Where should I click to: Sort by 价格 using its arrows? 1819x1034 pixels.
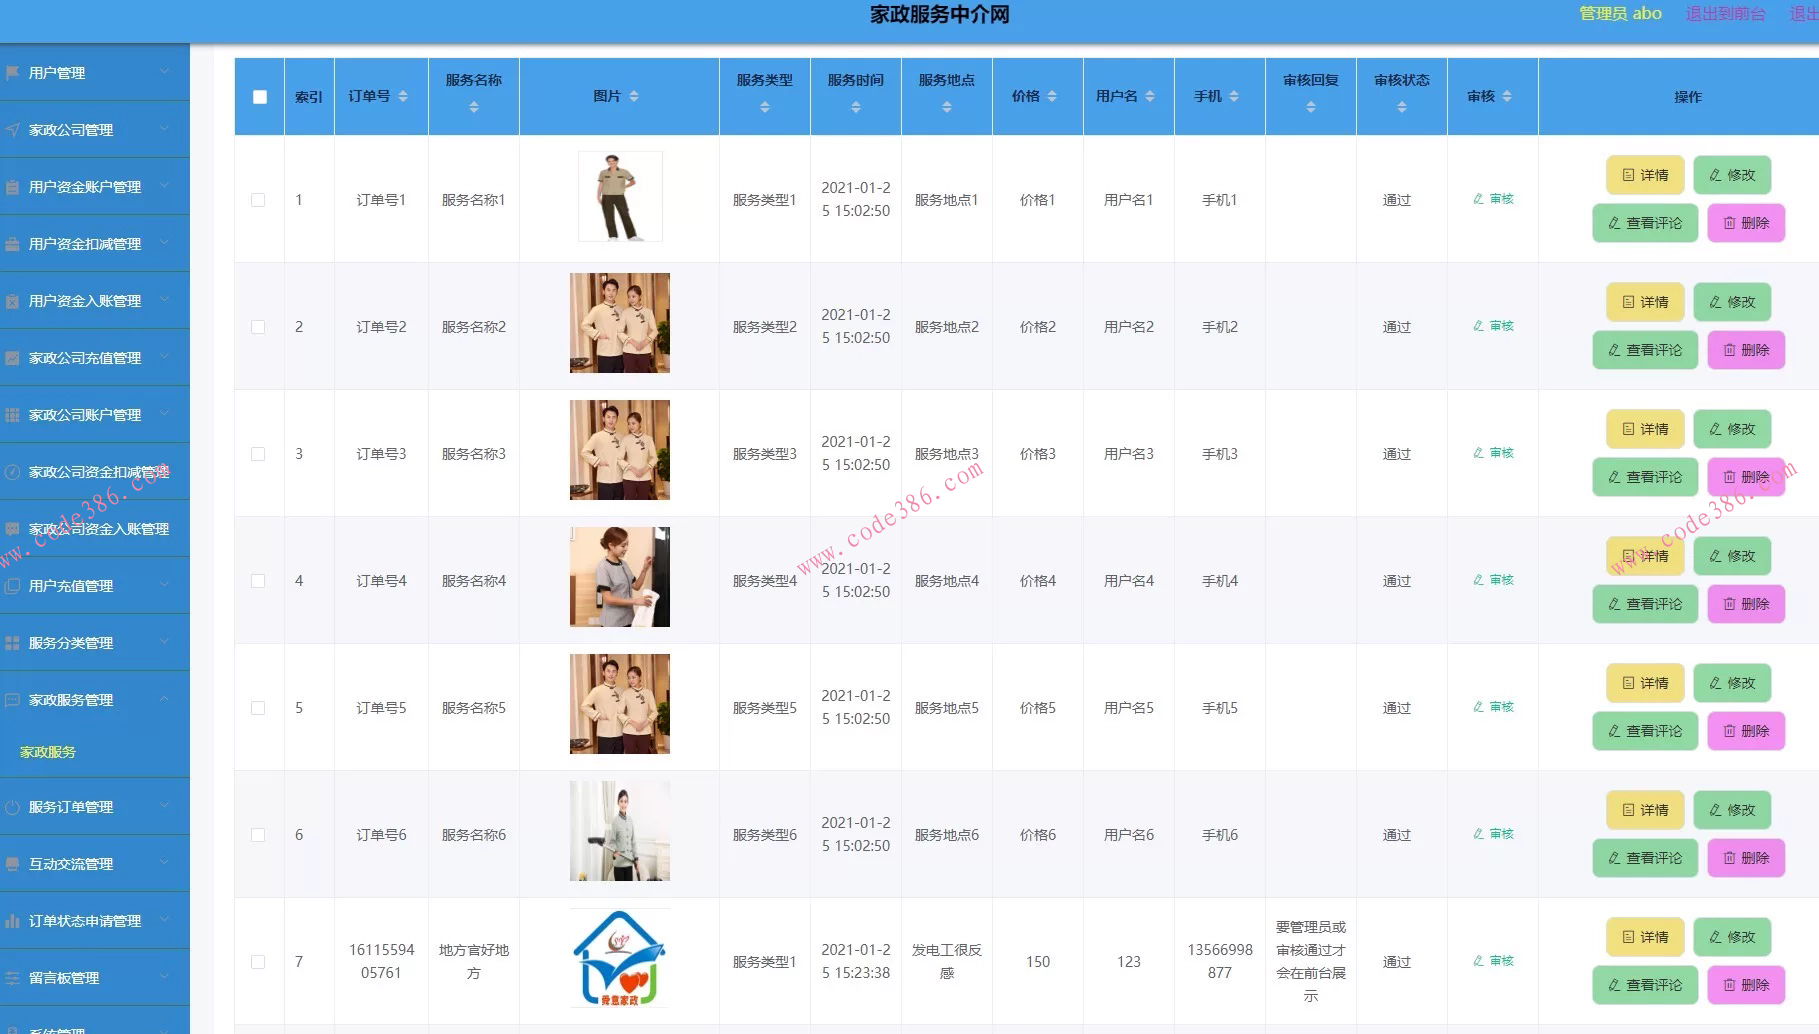click(1051, 96)
